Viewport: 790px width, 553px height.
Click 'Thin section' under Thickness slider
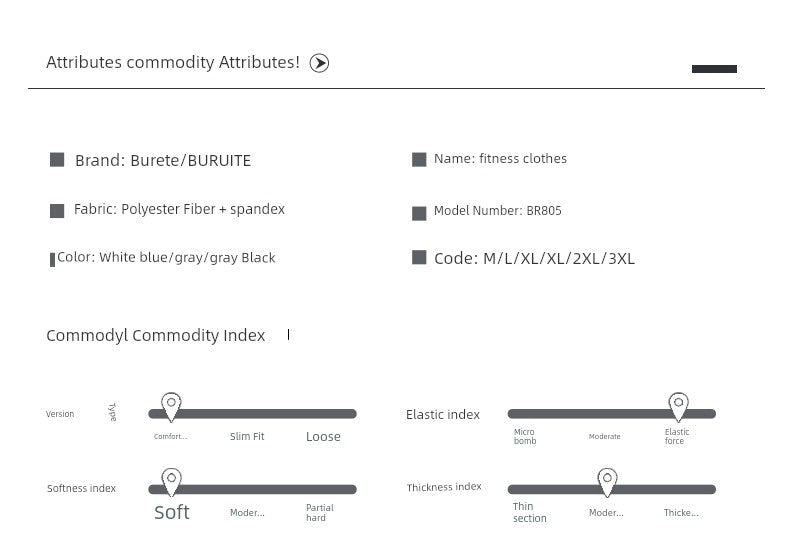(530, 512)
